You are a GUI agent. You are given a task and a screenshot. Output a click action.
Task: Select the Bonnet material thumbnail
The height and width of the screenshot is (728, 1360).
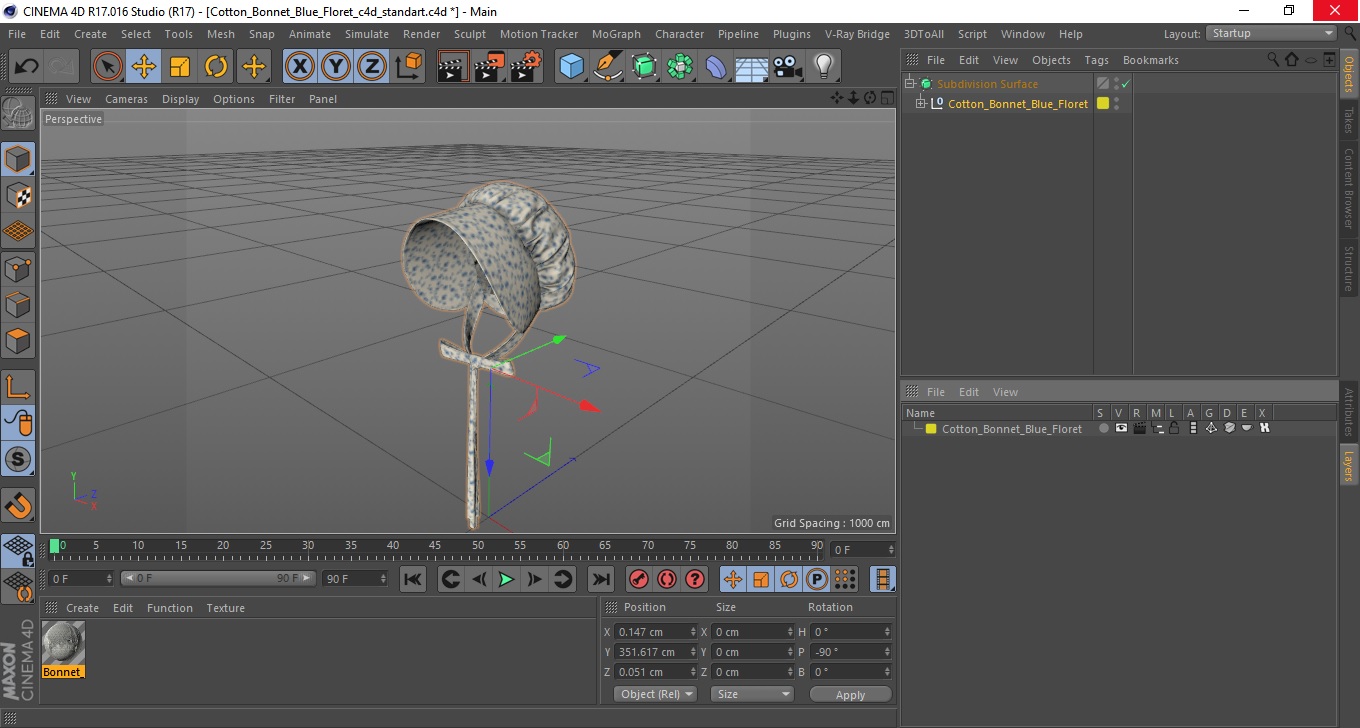click(63, 643)
